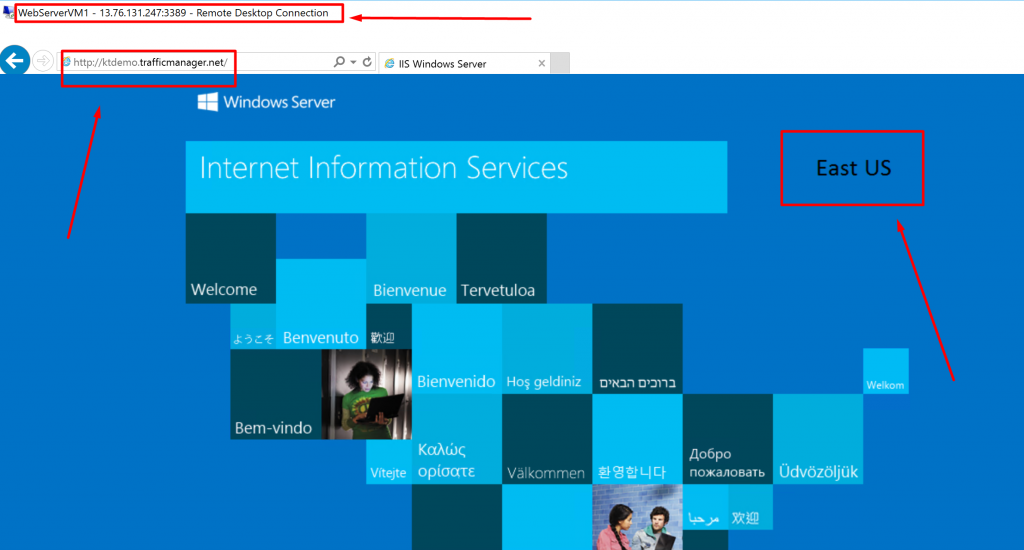This screenshot has height=550, width=1024.
Task: Close the IIS Windows Server tab
Action: click(x=541, y=63)
